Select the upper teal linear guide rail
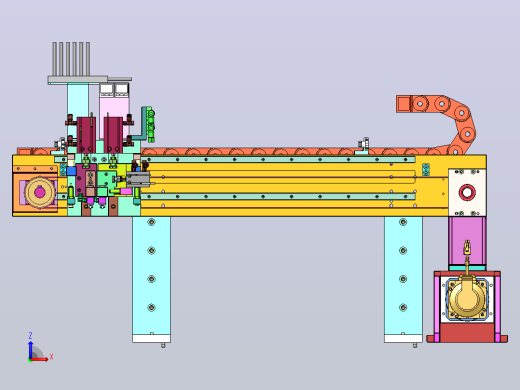 point(278,160)
